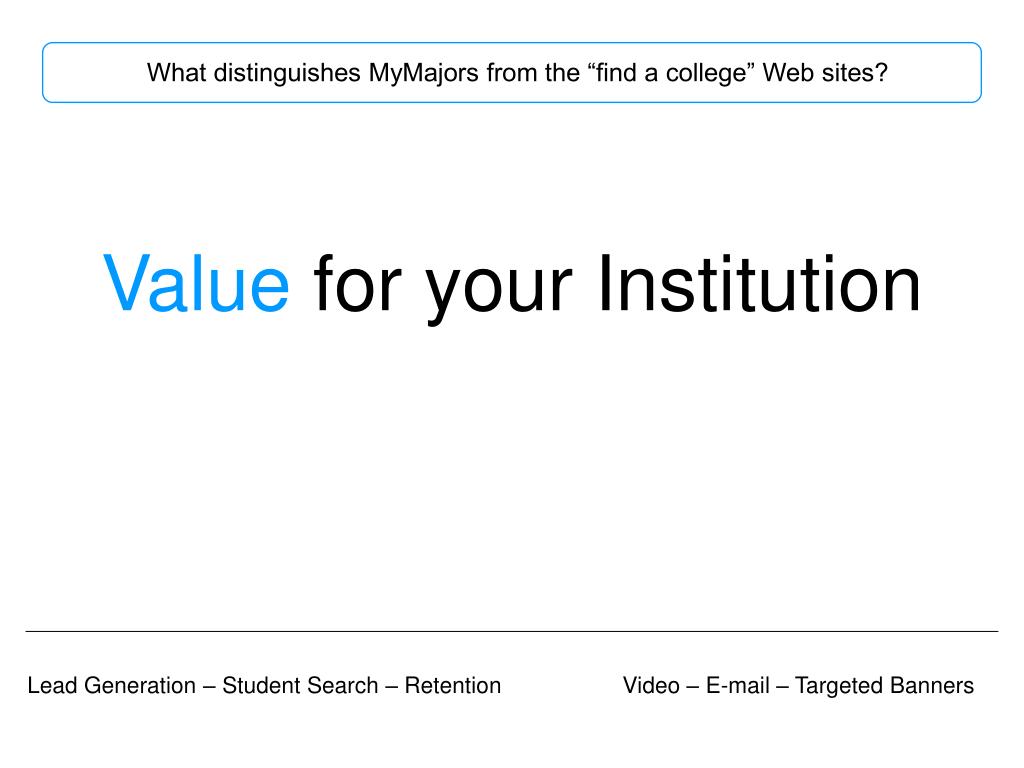Click the "Targeted Banners" footer text
The image size is (1024, 768).
tap(884, 686)
